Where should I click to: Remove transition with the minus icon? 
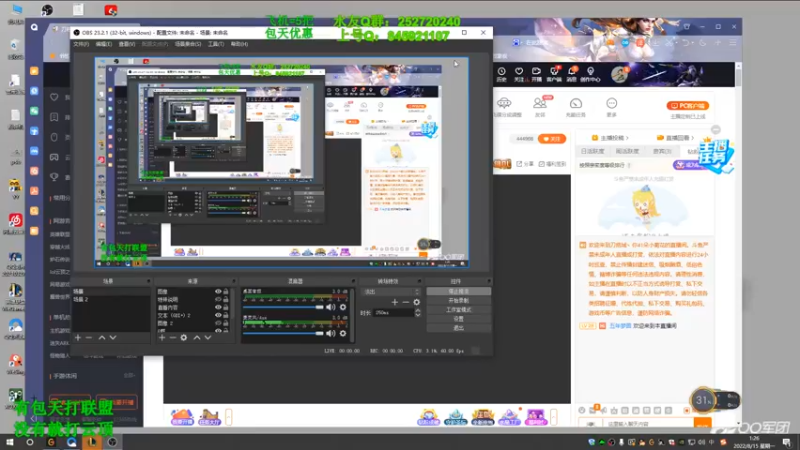(406, 302)
